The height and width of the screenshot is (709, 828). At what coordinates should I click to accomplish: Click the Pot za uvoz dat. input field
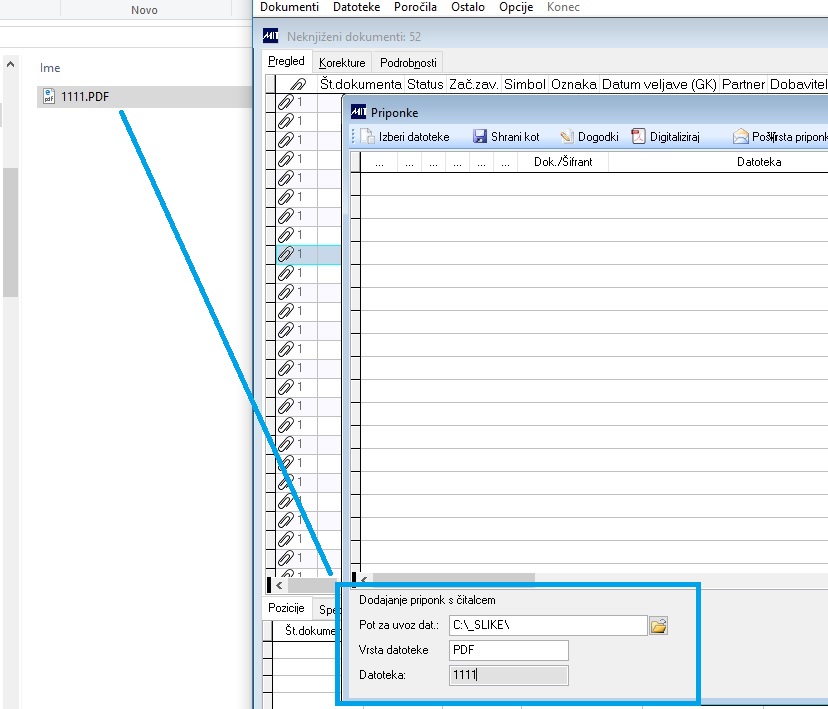pyautogui.click(x=548, y=625)
